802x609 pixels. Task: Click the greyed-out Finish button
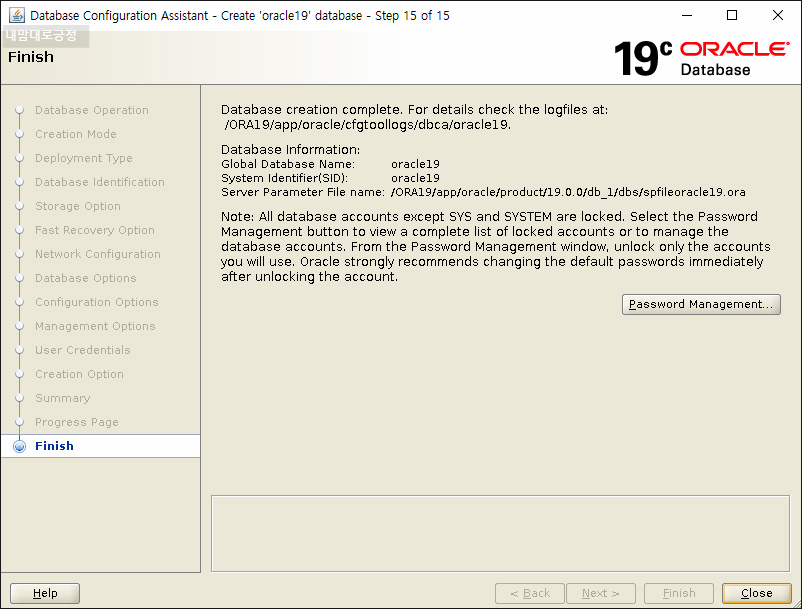point(679,593)
